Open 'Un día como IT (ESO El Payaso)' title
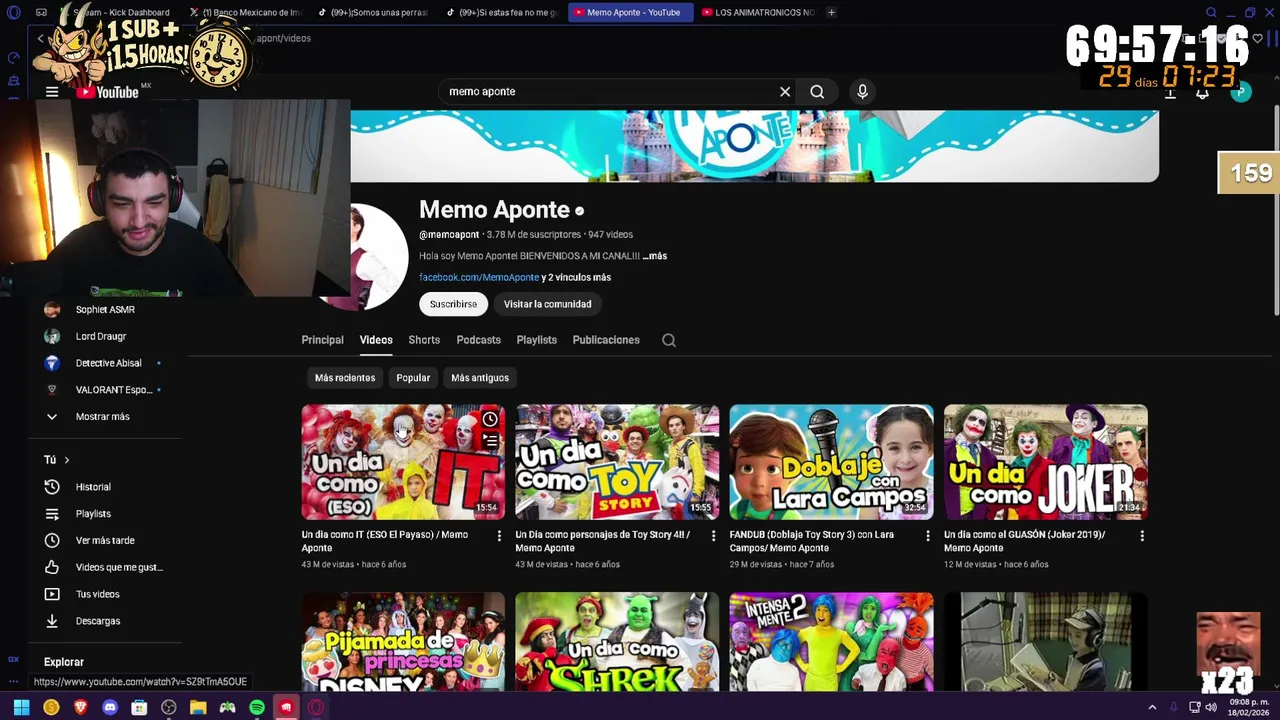Image resolution: width=1280 pixels, height=720 pixels. pos(385,541)
